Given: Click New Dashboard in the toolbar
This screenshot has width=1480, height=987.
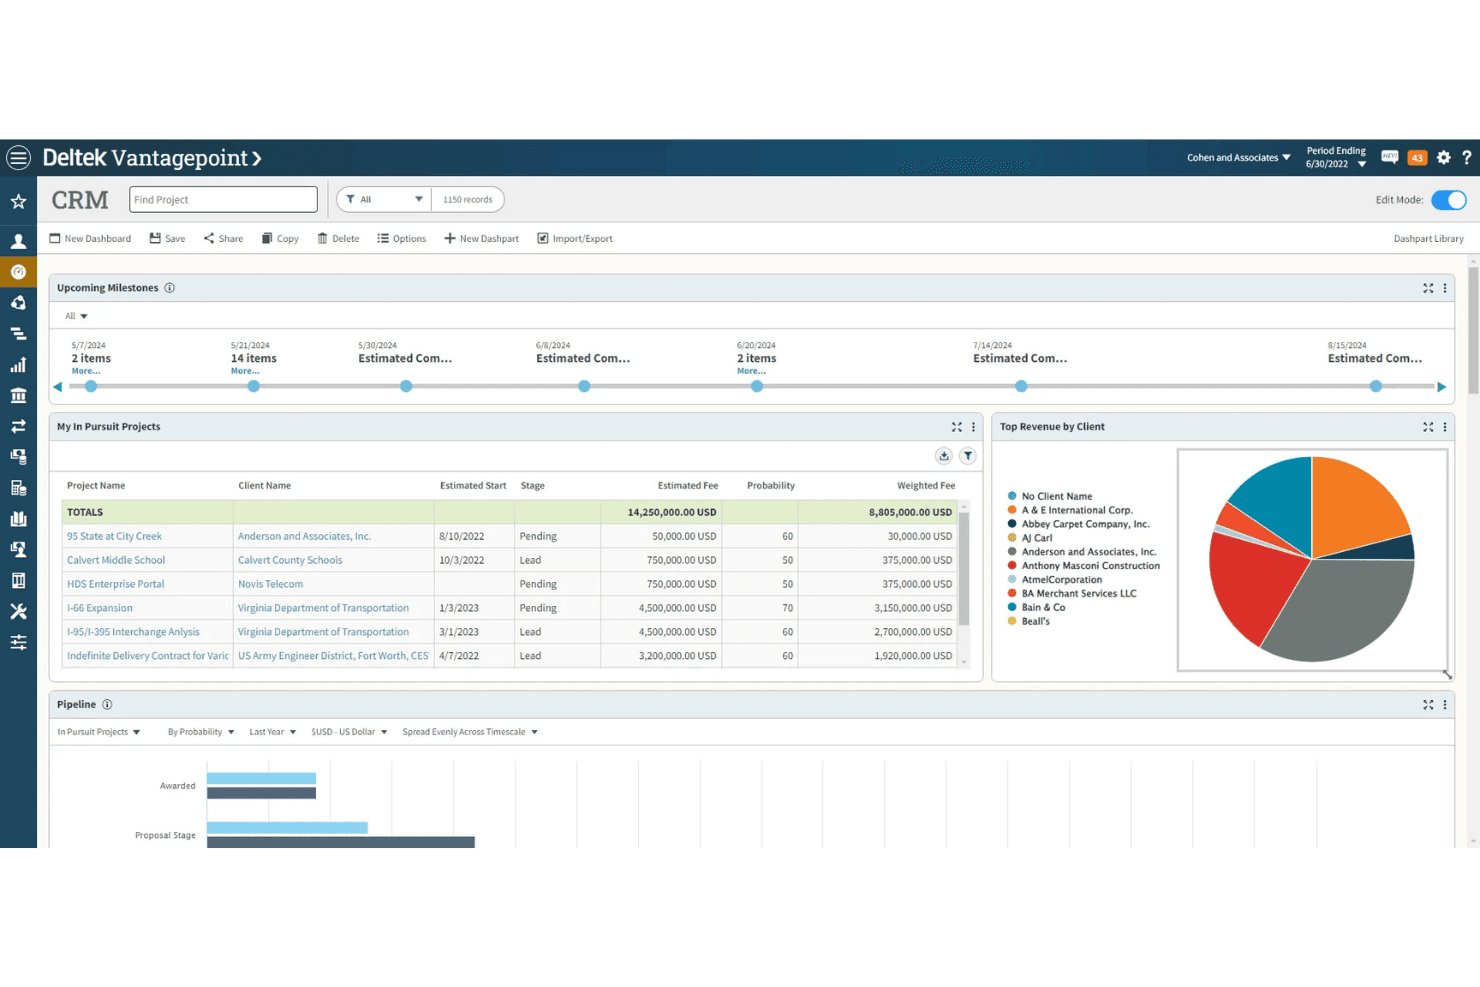Looking at the screenshot, I should click(90, 239).
